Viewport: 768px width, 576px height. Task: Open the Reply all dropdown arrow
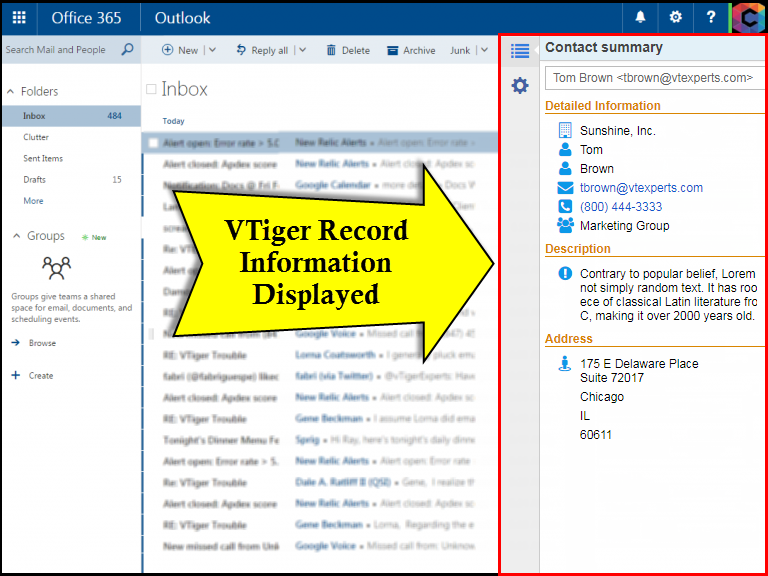click(303, 50)
